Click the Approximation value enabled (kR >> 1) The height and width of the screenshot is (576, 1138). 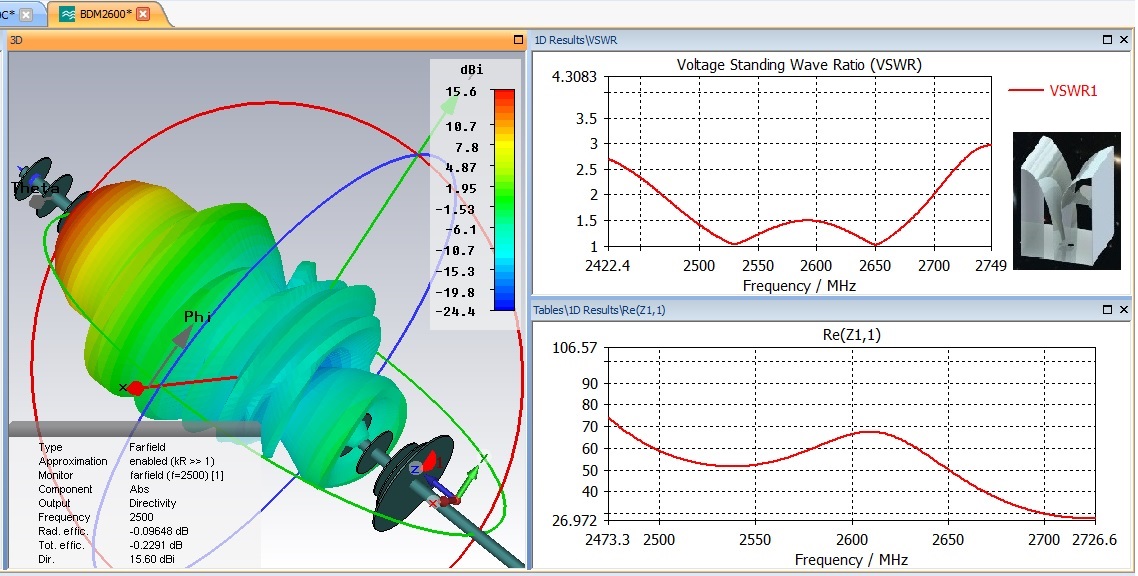click(172, 461)
